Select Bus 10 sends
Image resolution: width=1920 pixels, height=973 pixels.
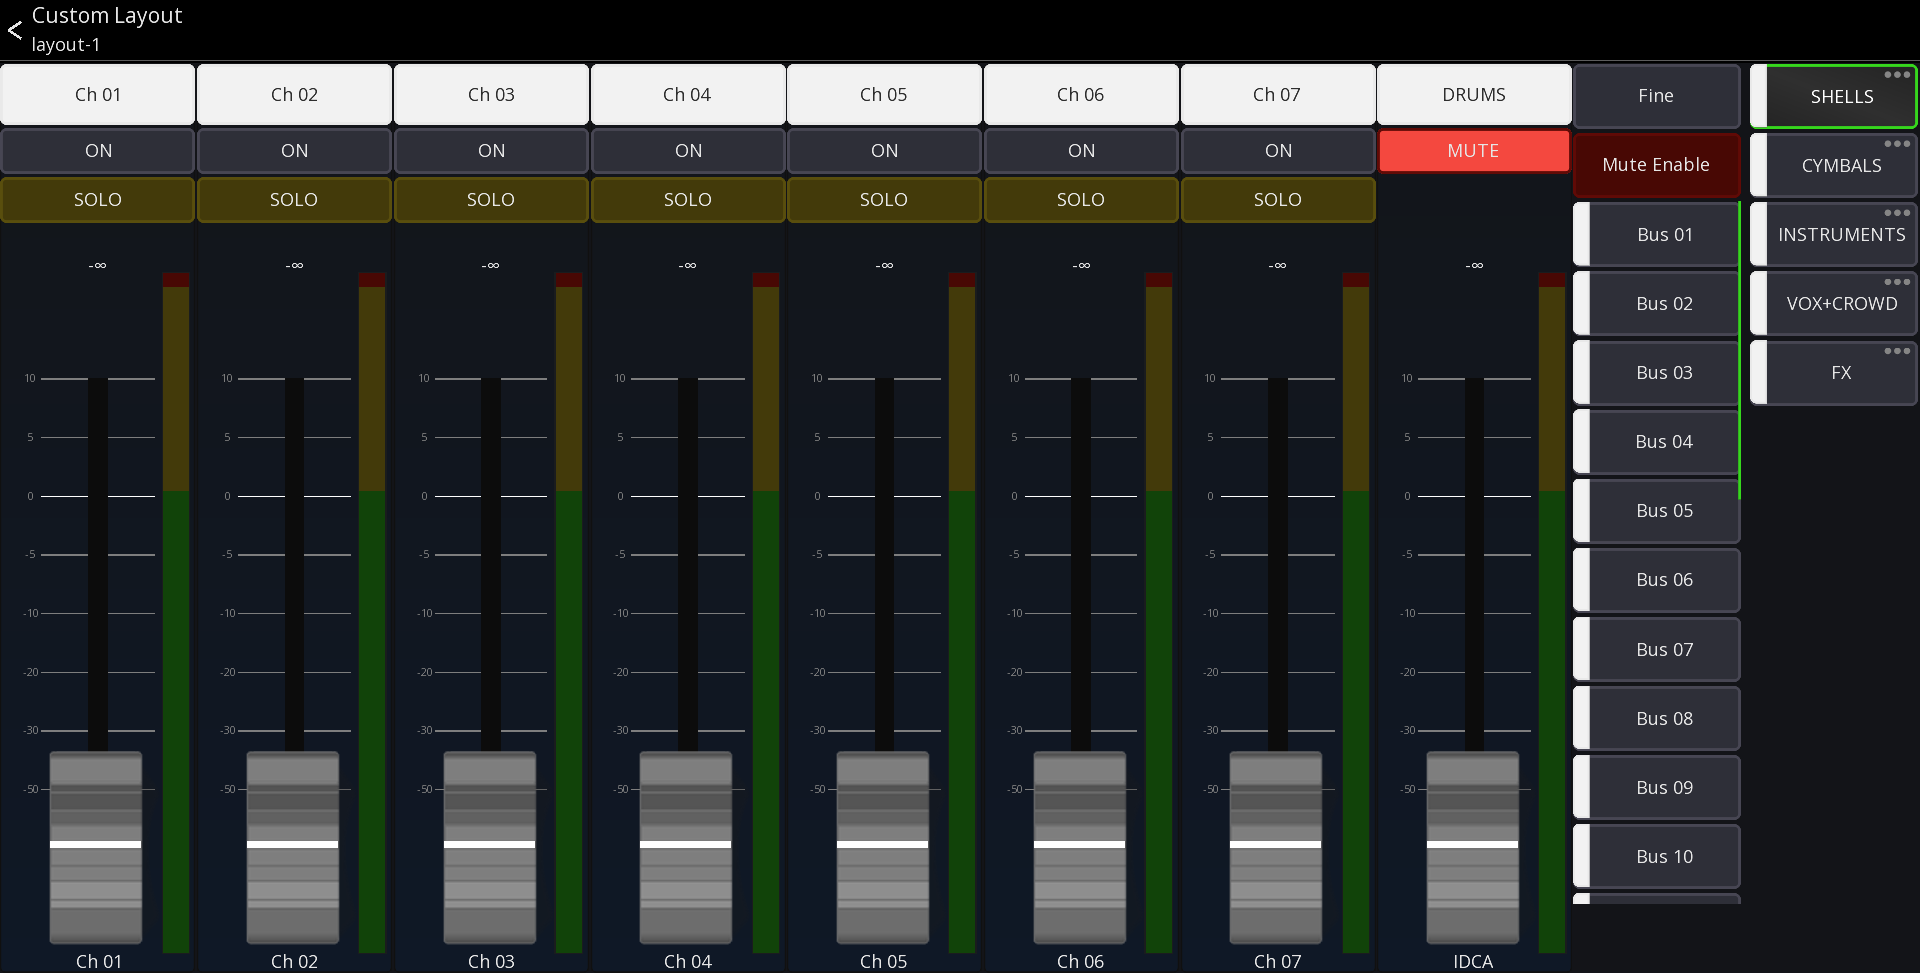point(1656,857)
